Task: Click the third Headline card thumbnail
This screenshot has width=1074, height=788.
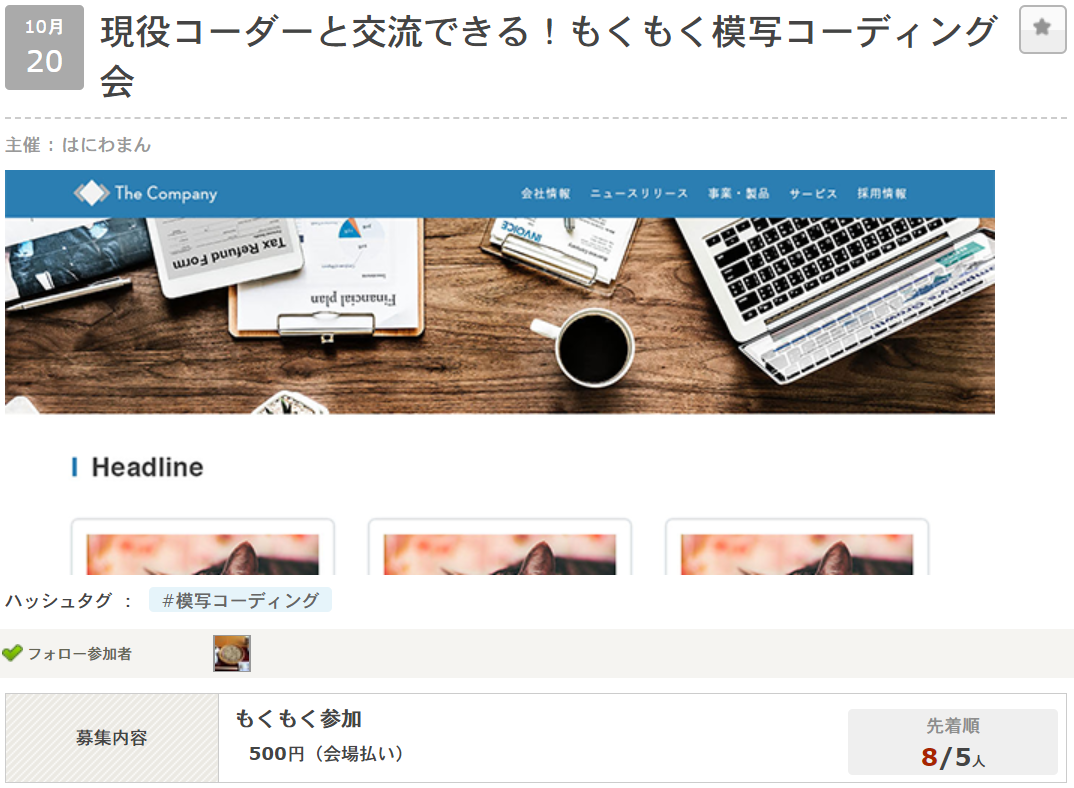Action: [x=797, y=554]
